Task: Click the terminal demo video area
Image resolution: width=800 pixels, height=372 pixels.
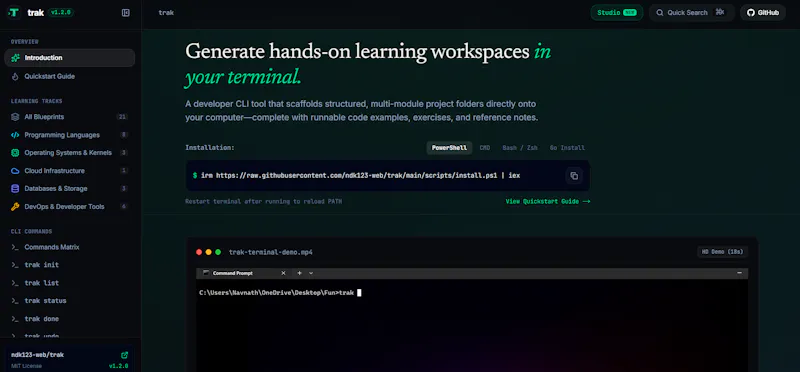Action: coord(472,320)
